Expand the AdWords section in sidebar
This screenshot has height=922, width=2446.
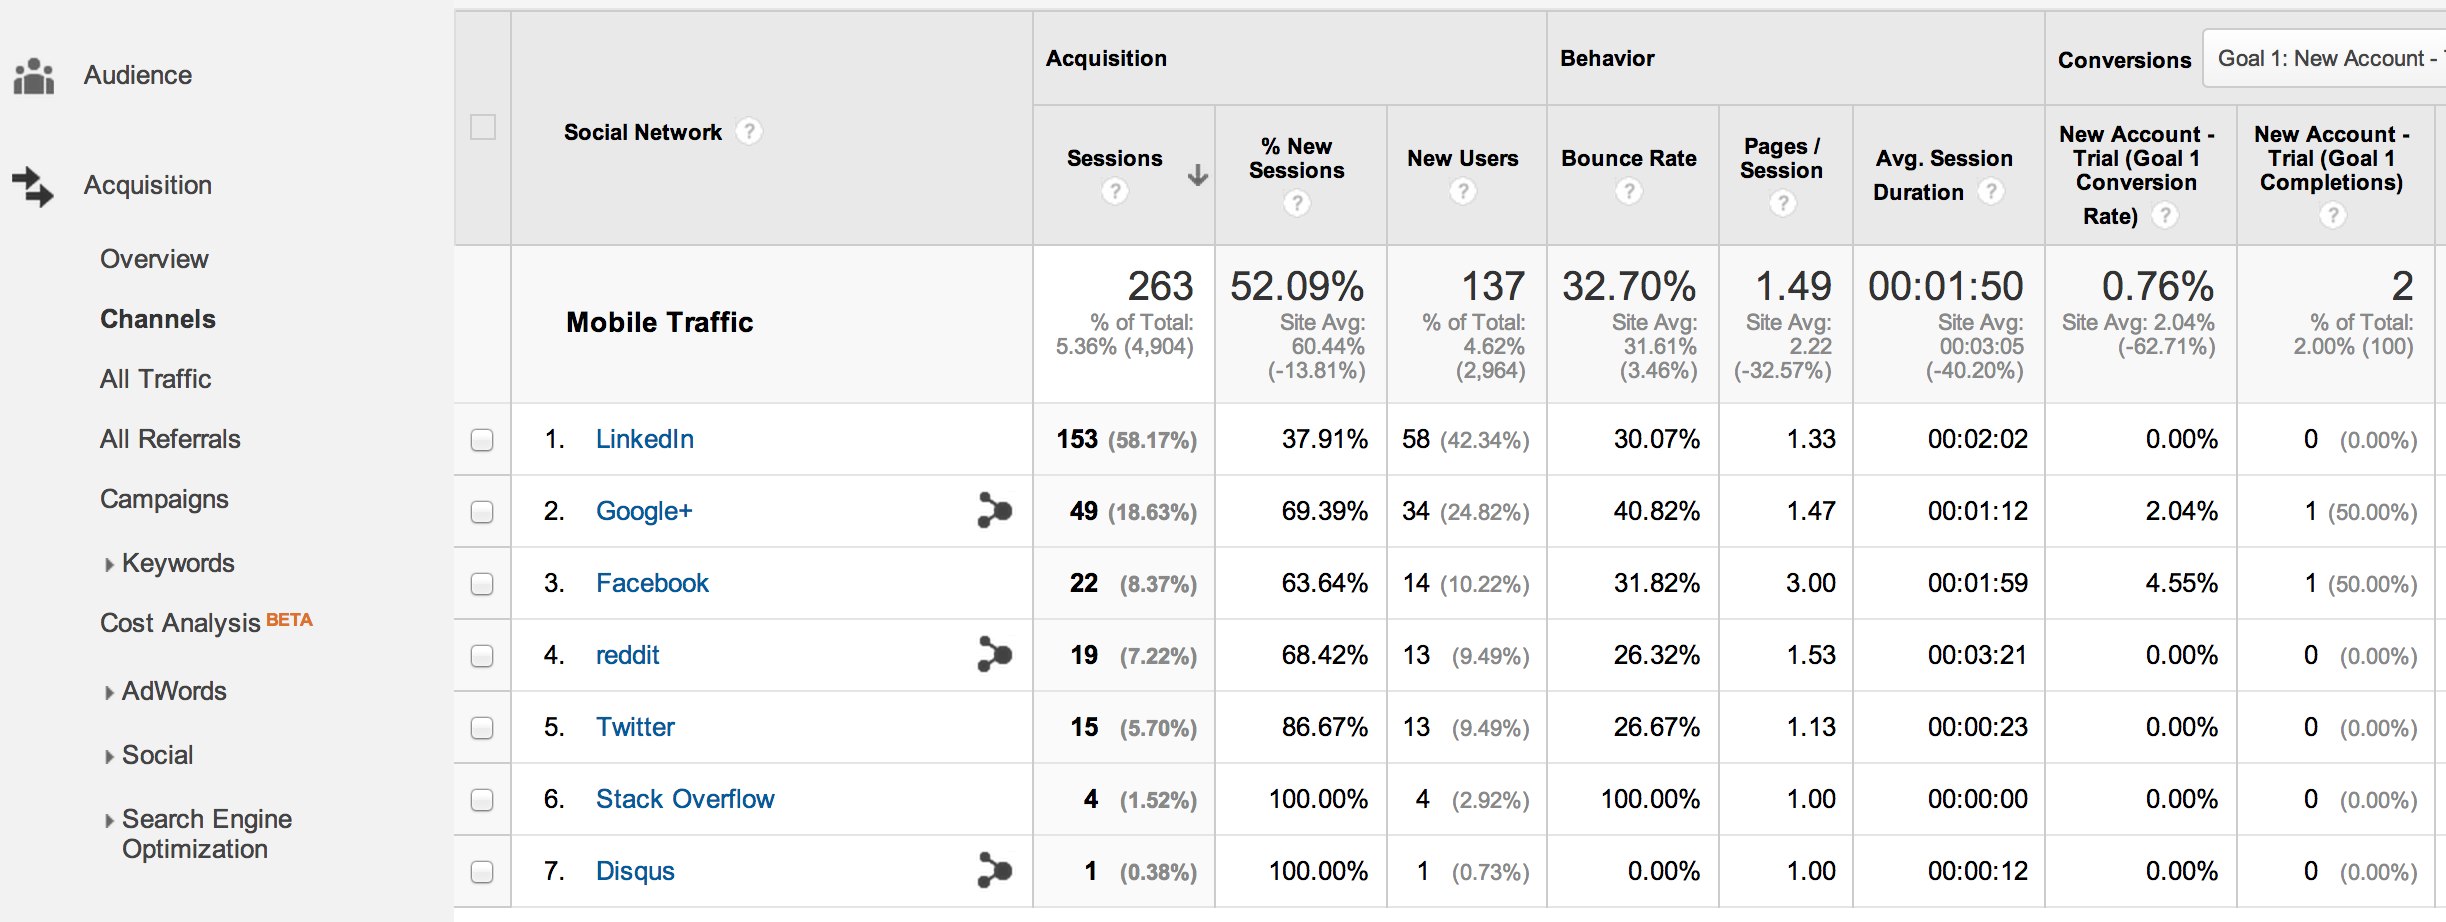(x=173, y=692)
